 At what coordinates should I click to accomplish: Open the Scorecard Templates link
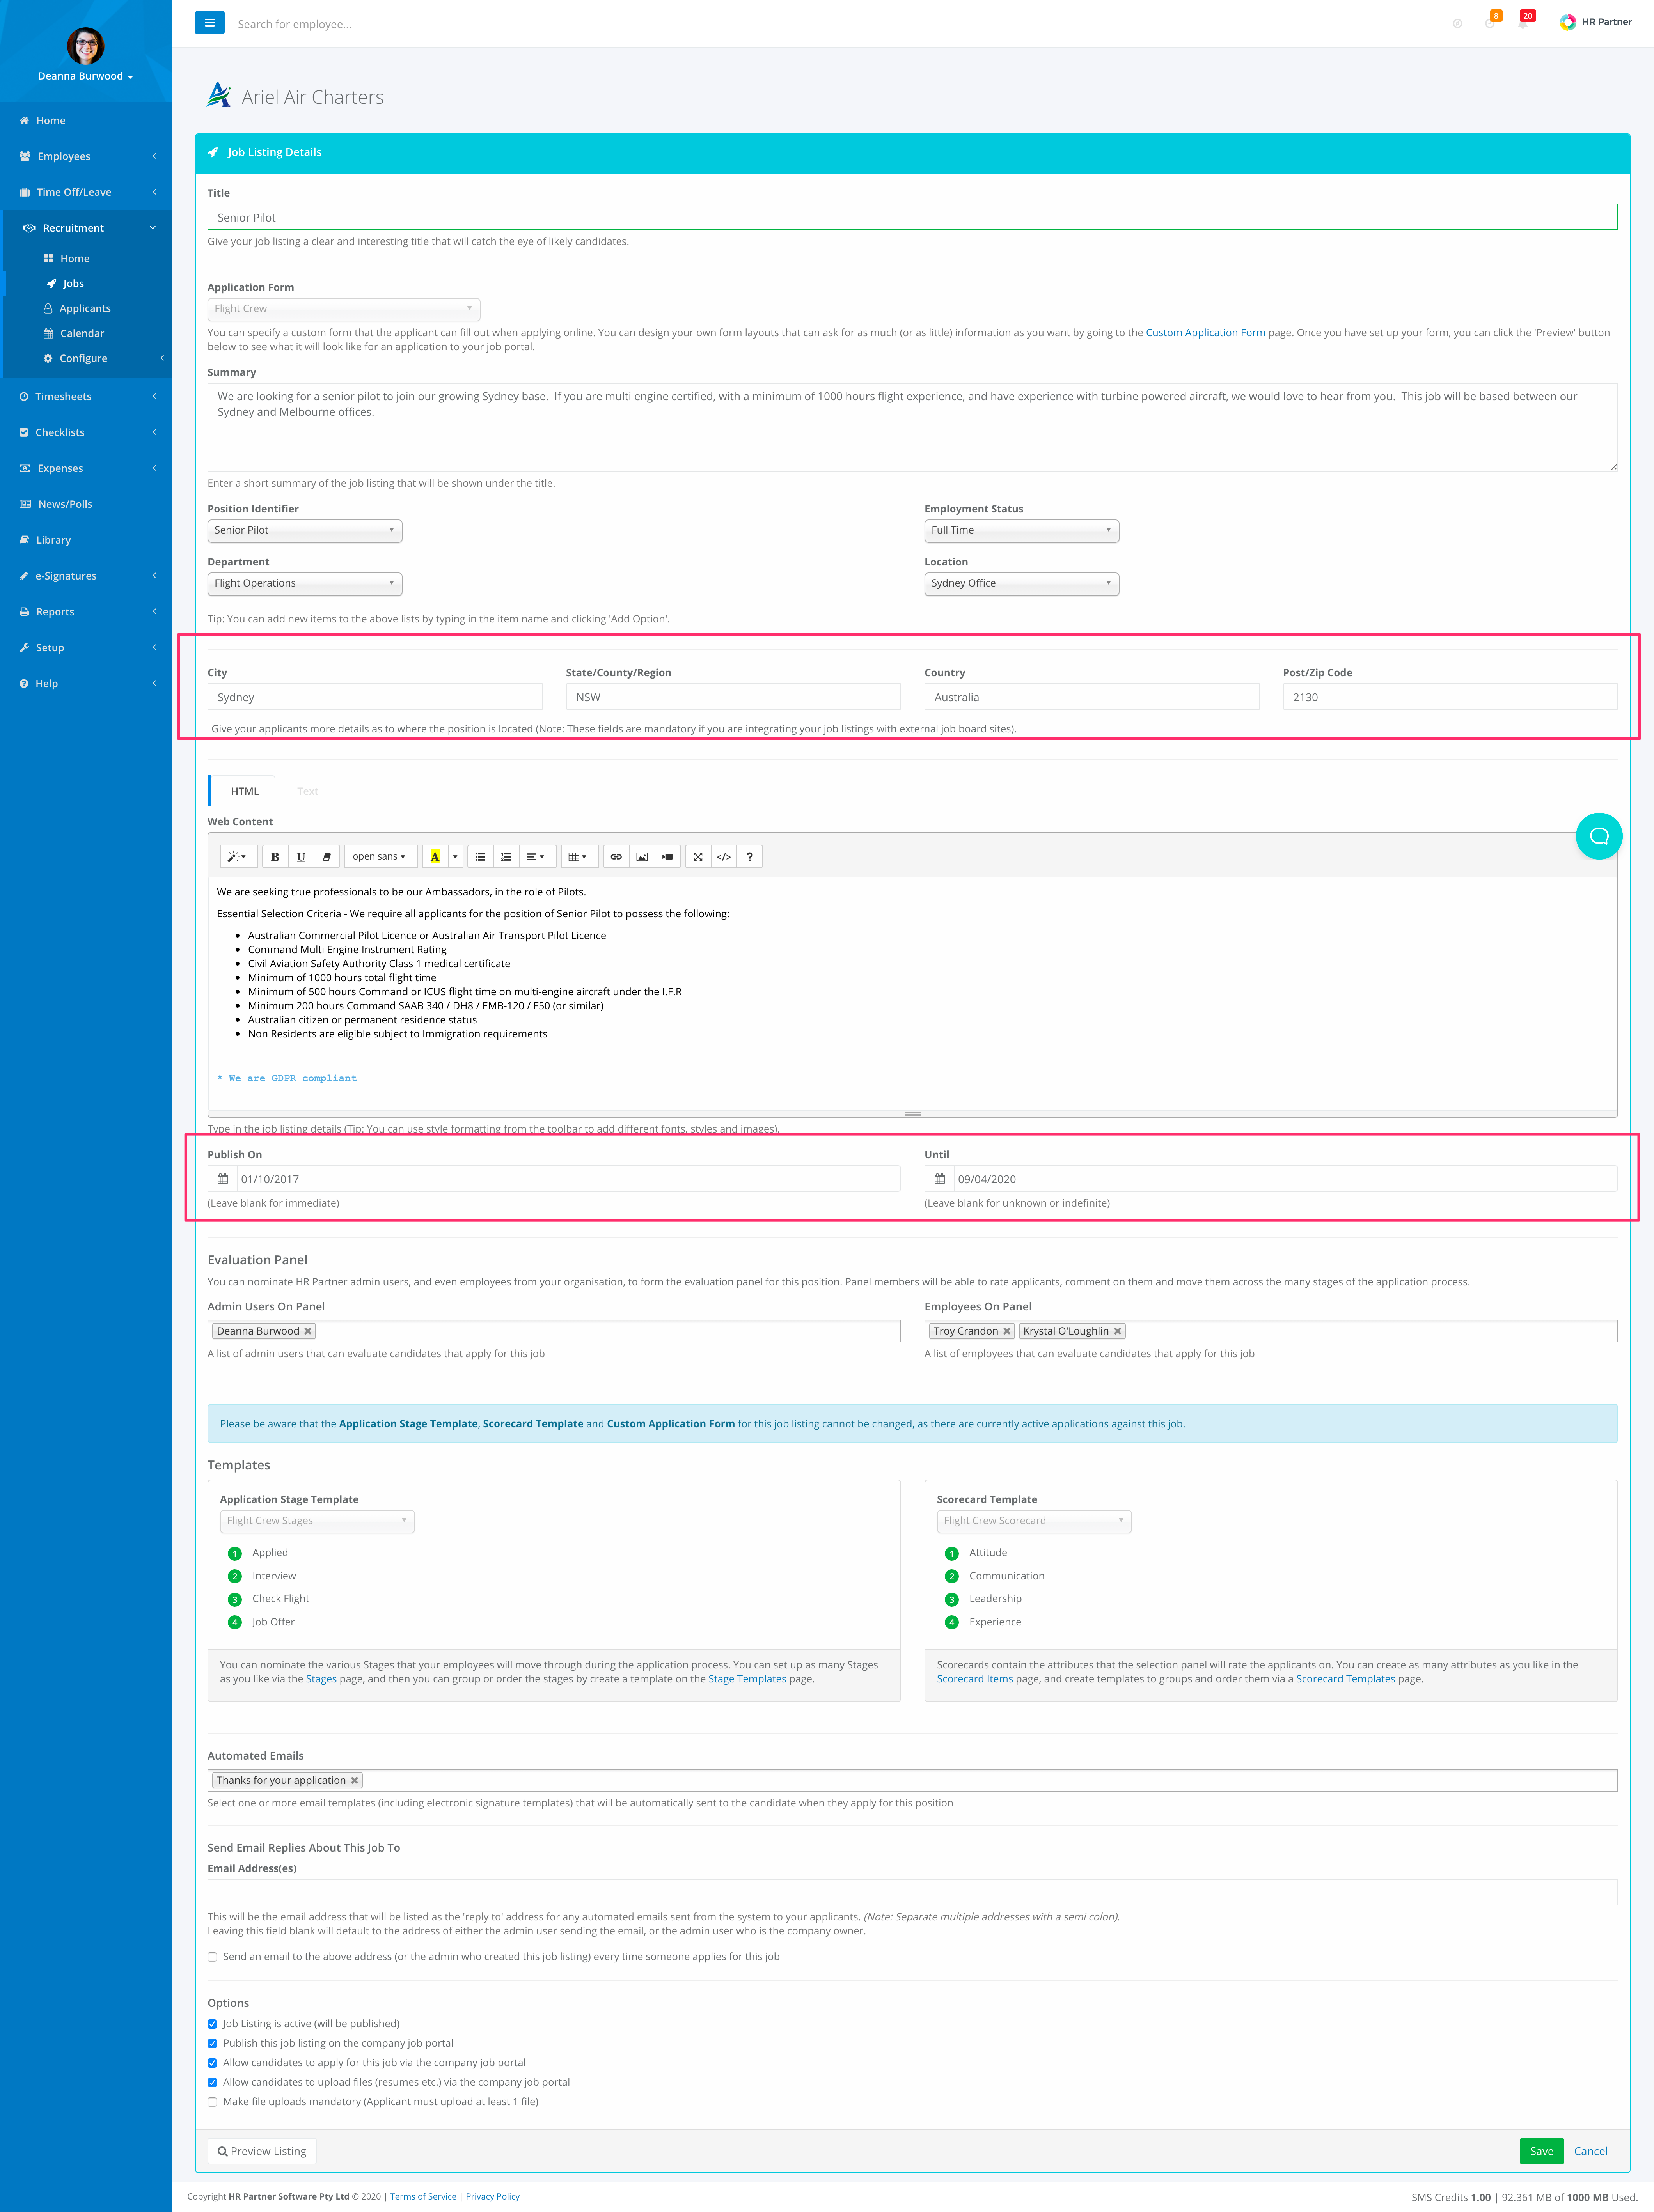(1345, 1679)
